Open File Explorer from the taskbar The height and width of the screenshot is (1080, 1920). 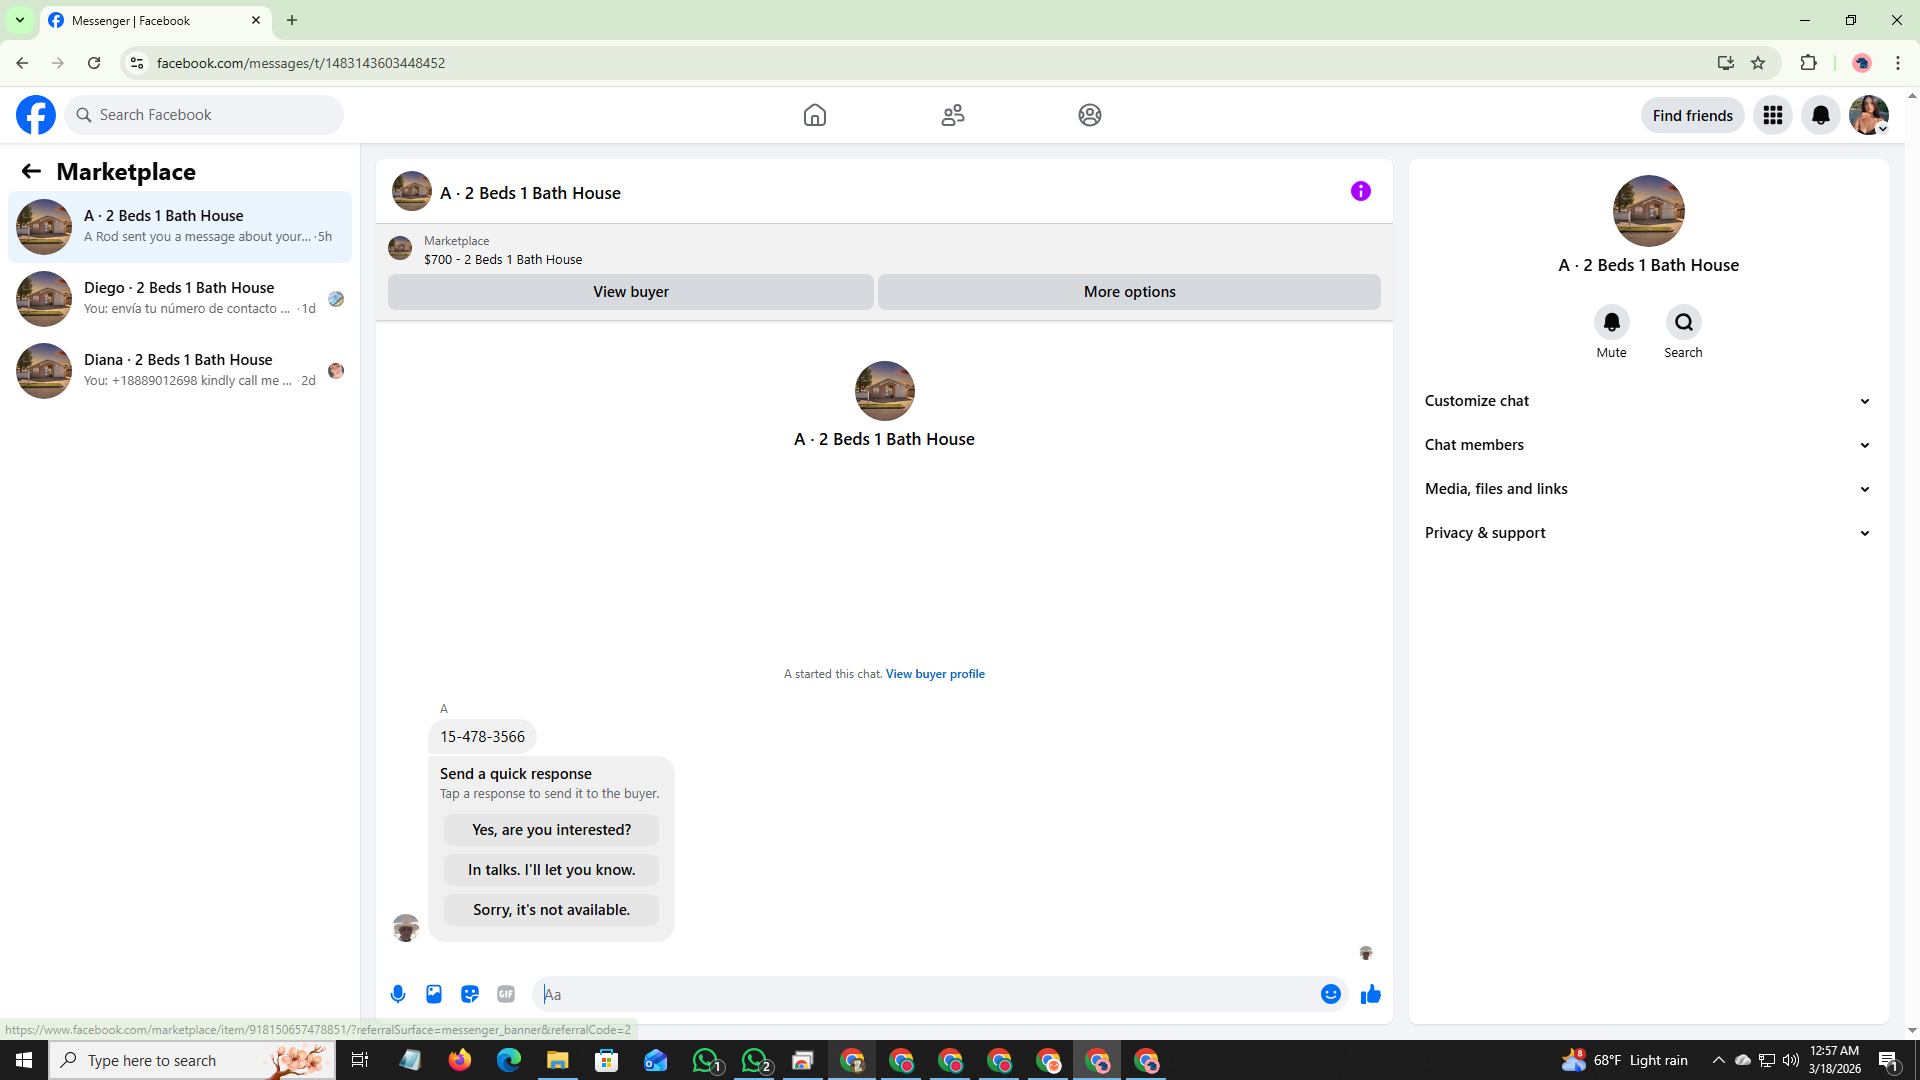click(x=558, y=1060)
